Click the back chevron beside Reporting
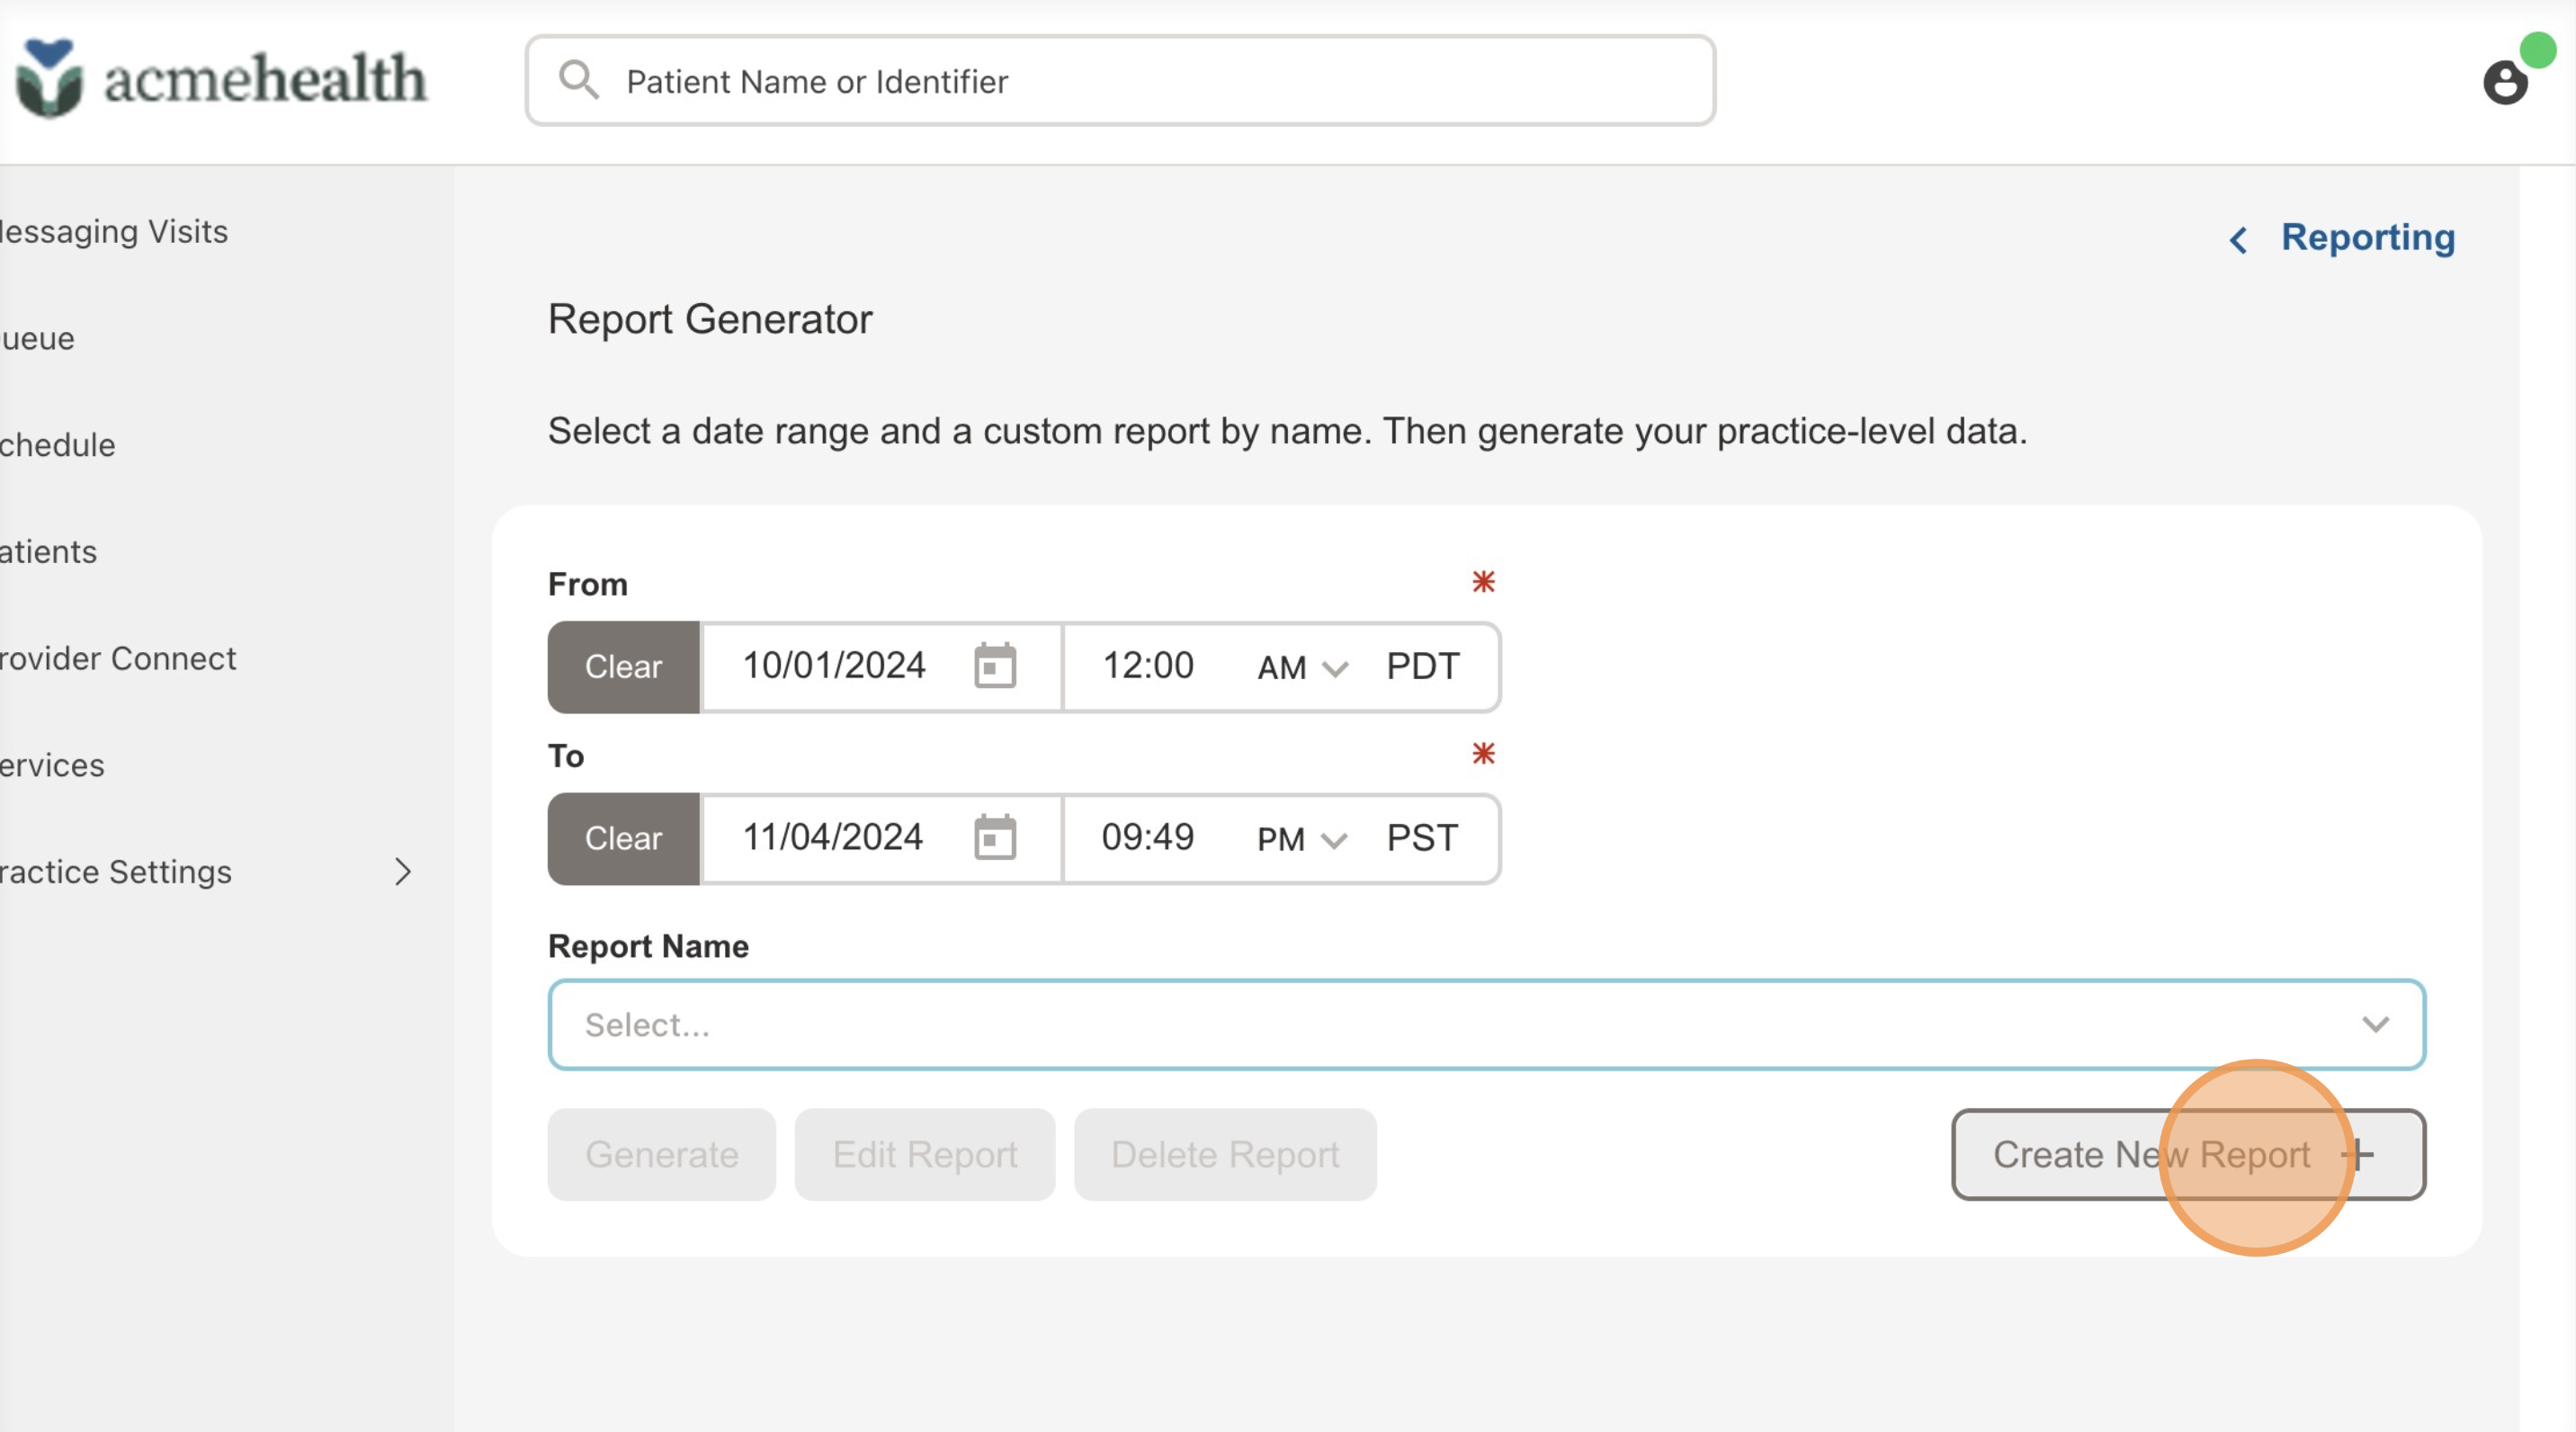Image resolution: width=2576 pixels, height=1432 pixels. pyautogui.click(x=2238, y=240)
